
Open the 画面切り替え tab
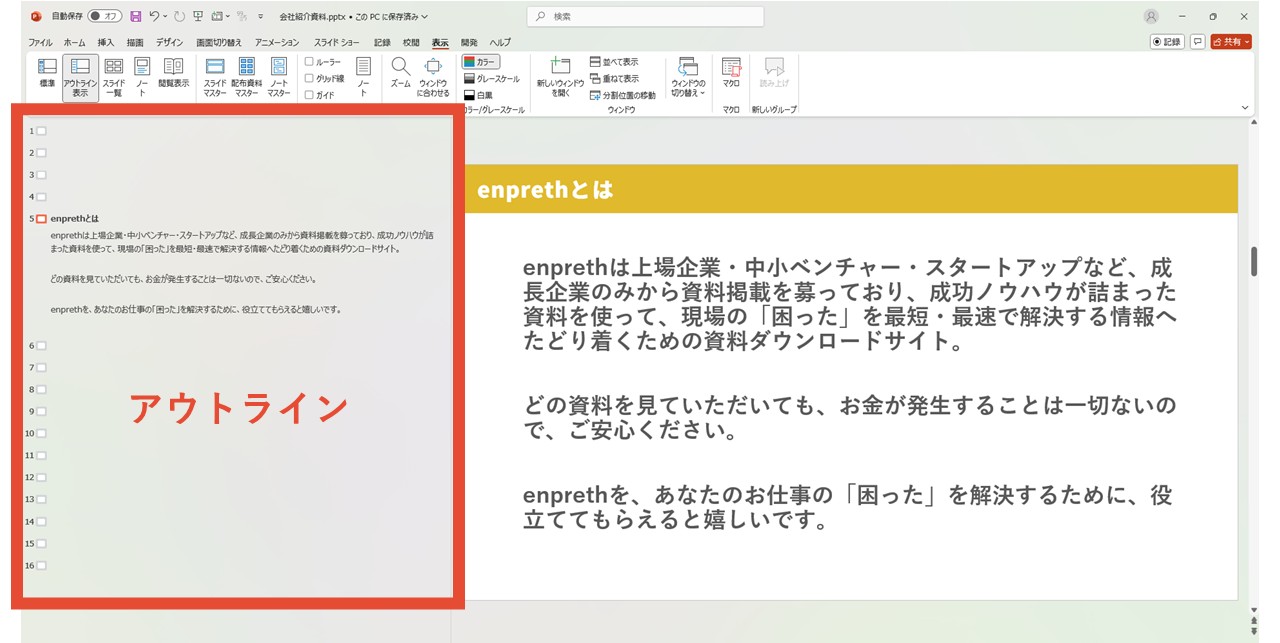[219, 43]
